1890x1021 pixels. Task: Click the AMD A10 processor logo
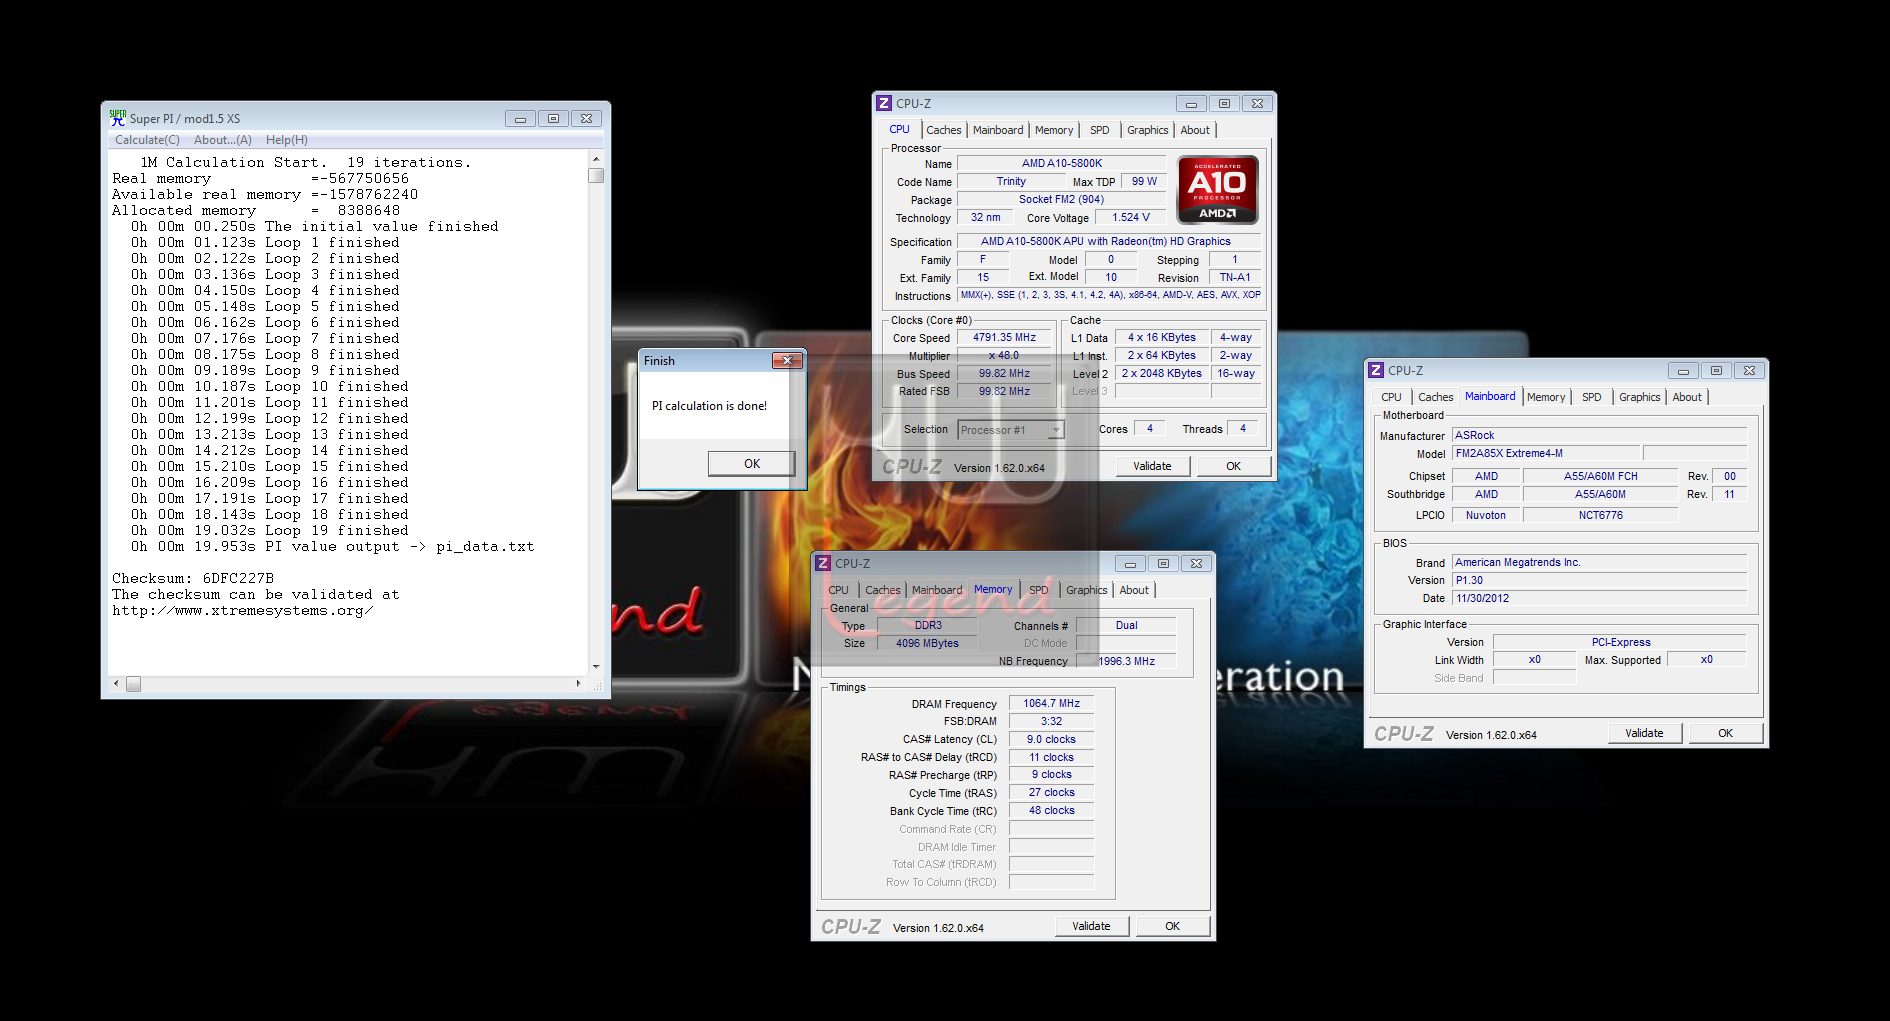tap(1217, 189)
